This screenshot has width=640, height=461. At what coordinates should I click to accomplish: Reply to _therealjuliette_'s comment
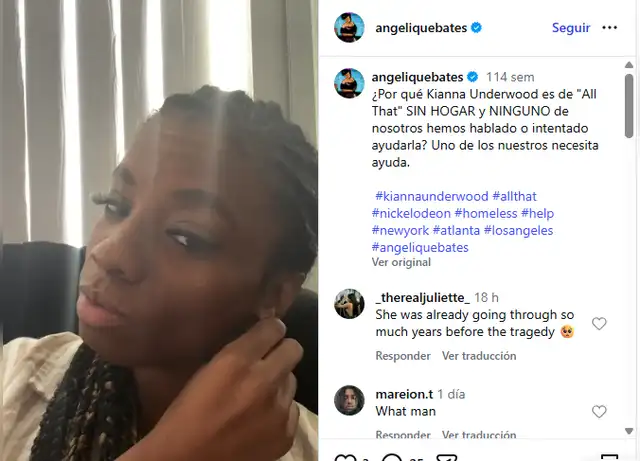[403, 356]
